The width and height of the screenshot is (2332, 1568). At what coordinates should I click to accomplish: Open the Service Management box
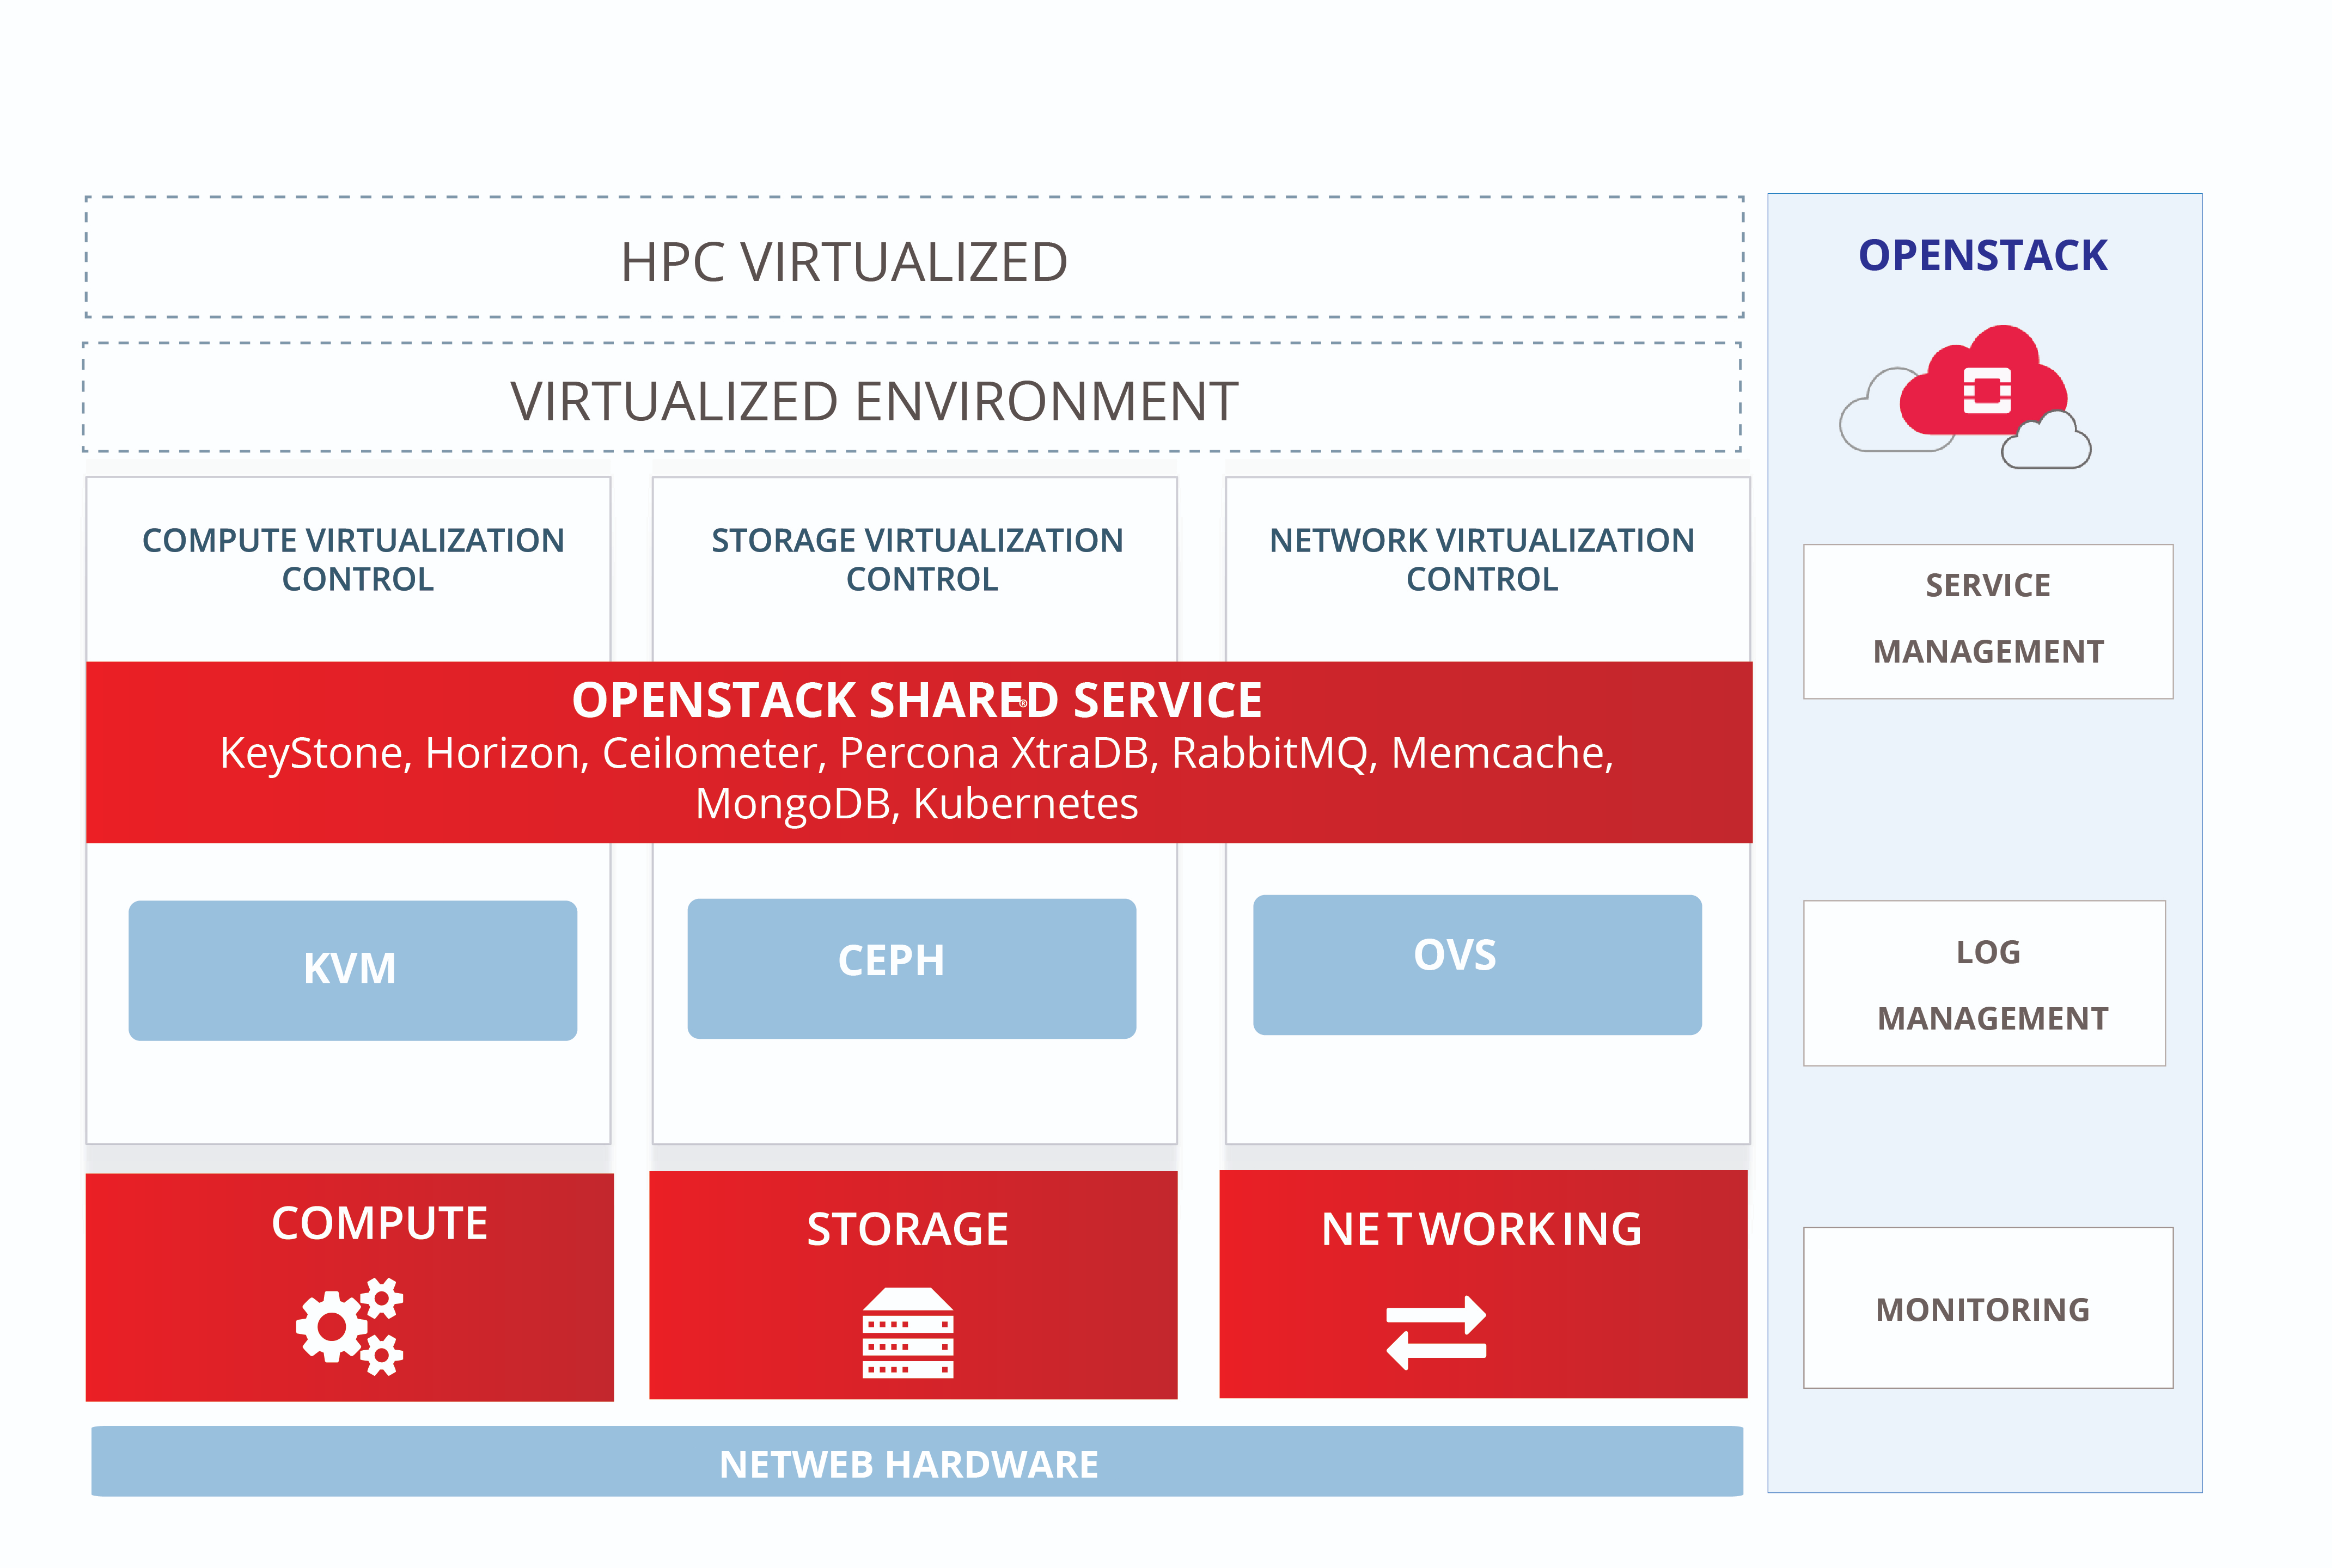(x=1988, y=621)
